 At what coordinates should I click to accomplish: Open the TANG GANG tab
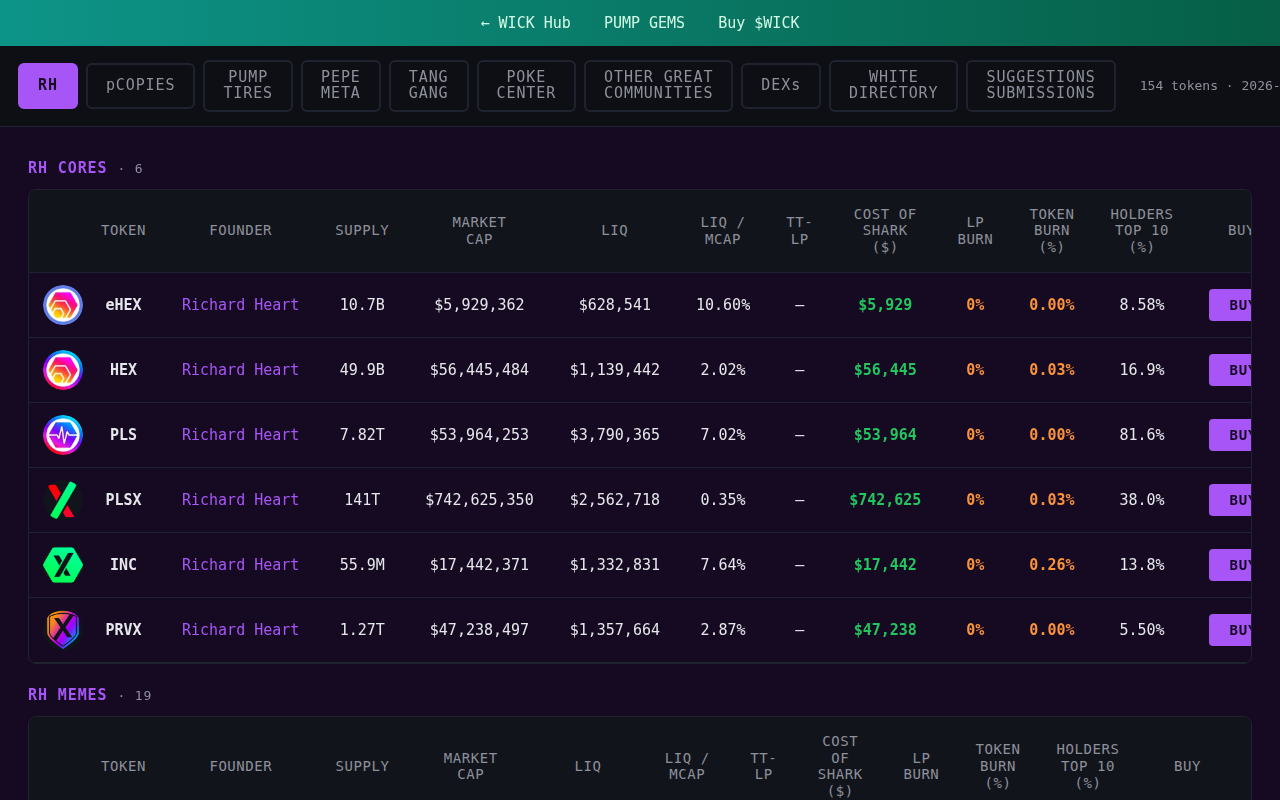click(x=429, y=86)
